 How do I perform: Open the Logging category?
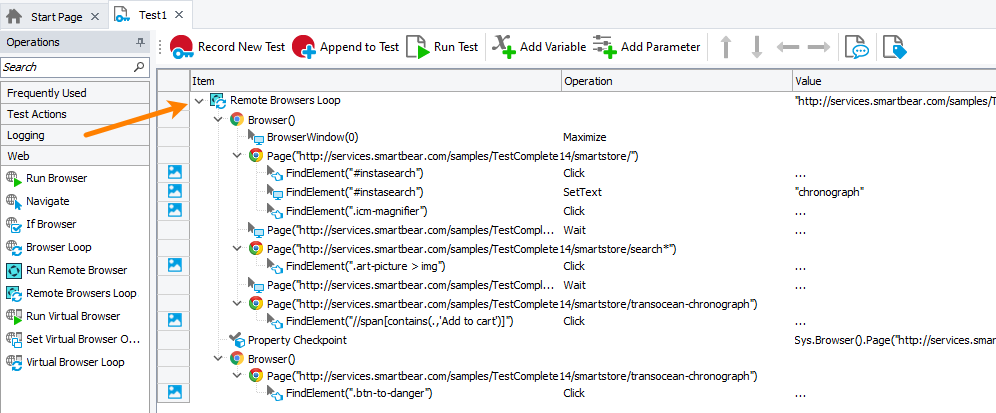(x=76, y=135)
